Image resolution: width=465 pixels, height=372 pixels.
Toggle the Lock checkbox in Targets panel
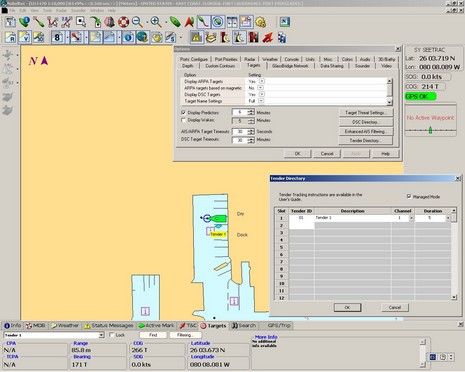112,335
